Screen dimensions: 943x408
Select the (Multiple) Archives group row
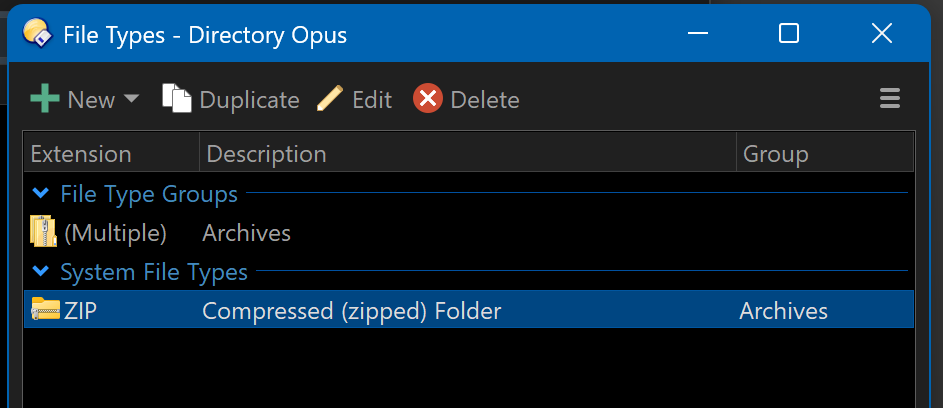click(468, 233)
